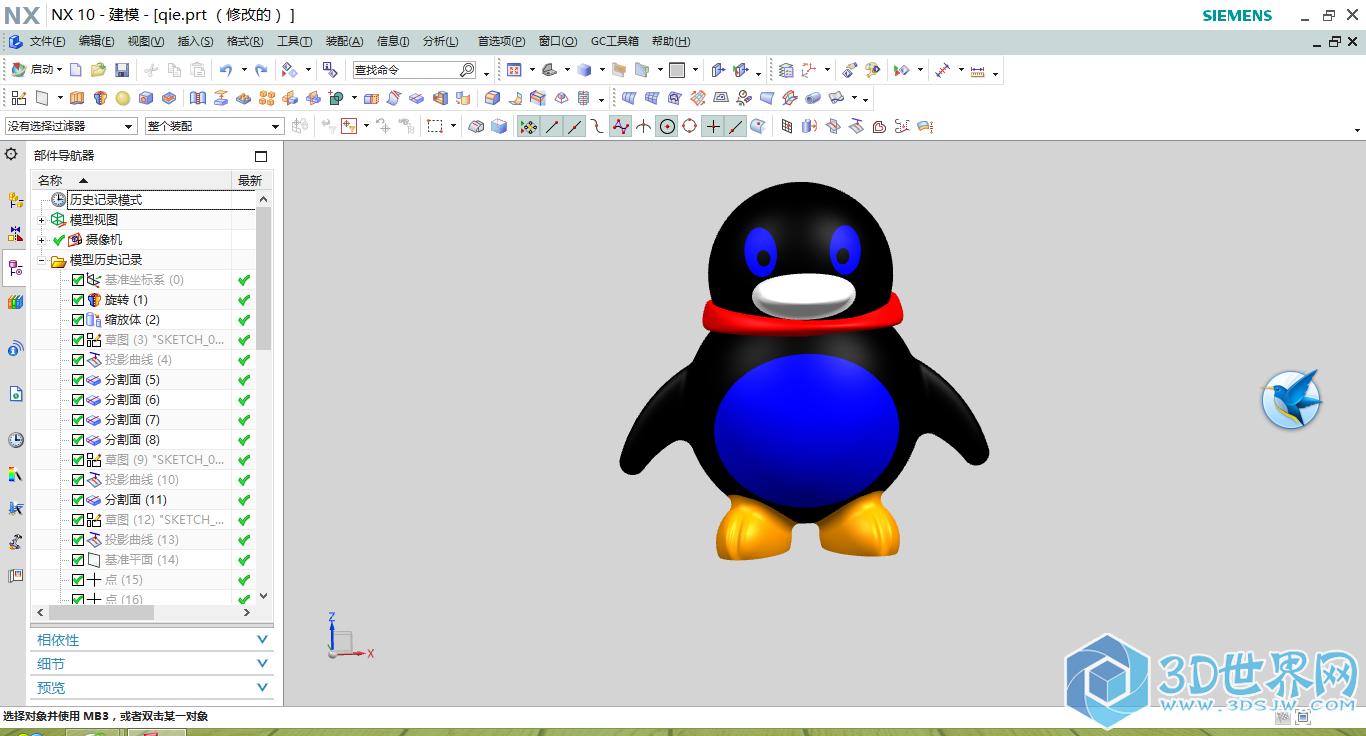Click the floating blue bird icon
Viewport: 1366px width, 736px height.
1291,399
